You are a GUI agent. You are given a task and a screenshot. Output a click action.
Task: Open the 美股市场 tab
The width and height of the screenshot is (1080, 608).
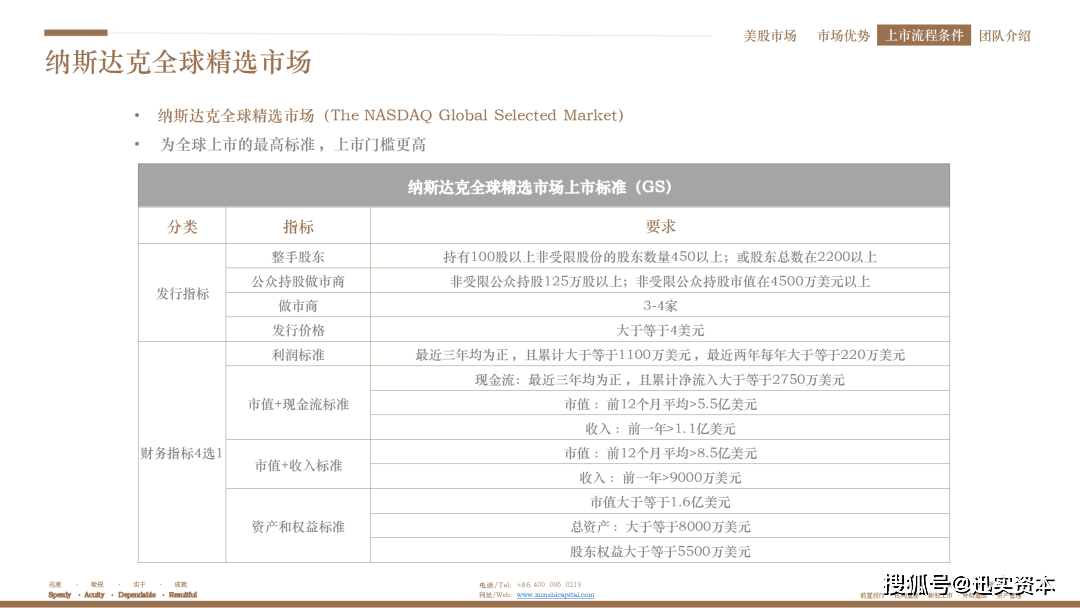pyautogui.click(x=769, y=36)
